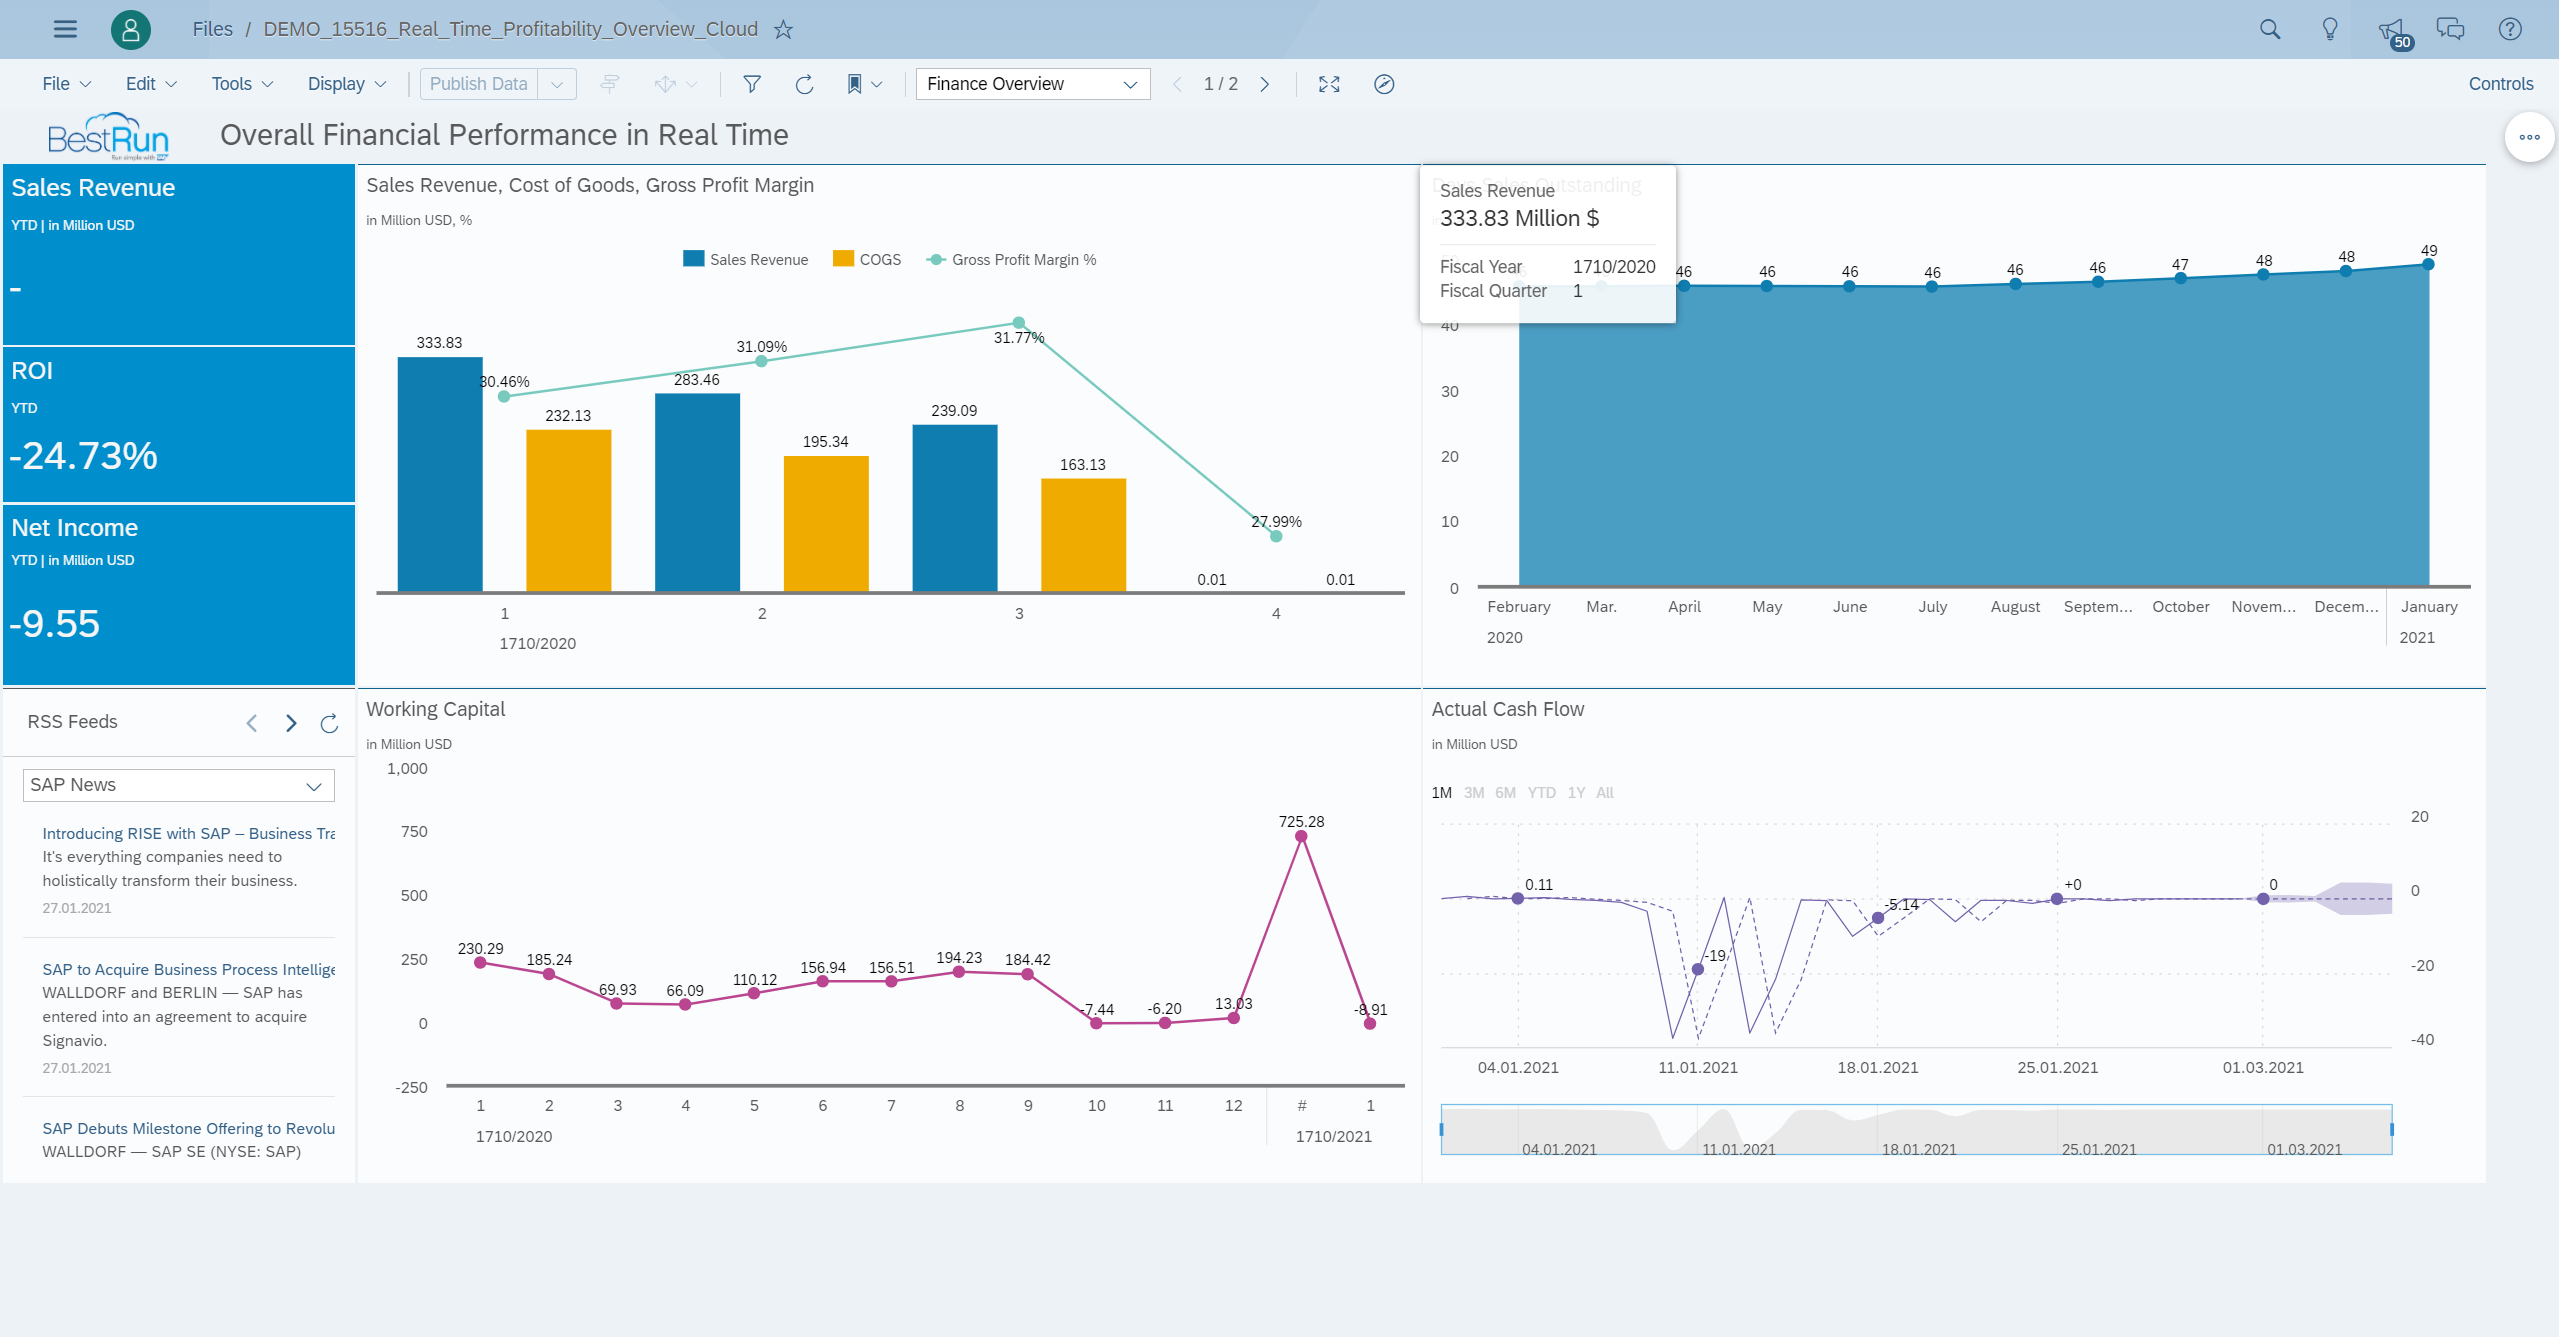The width and height of the screenshot is (2559, 1337).
Task: Click the search magnifier icon
Action: 2270,29
